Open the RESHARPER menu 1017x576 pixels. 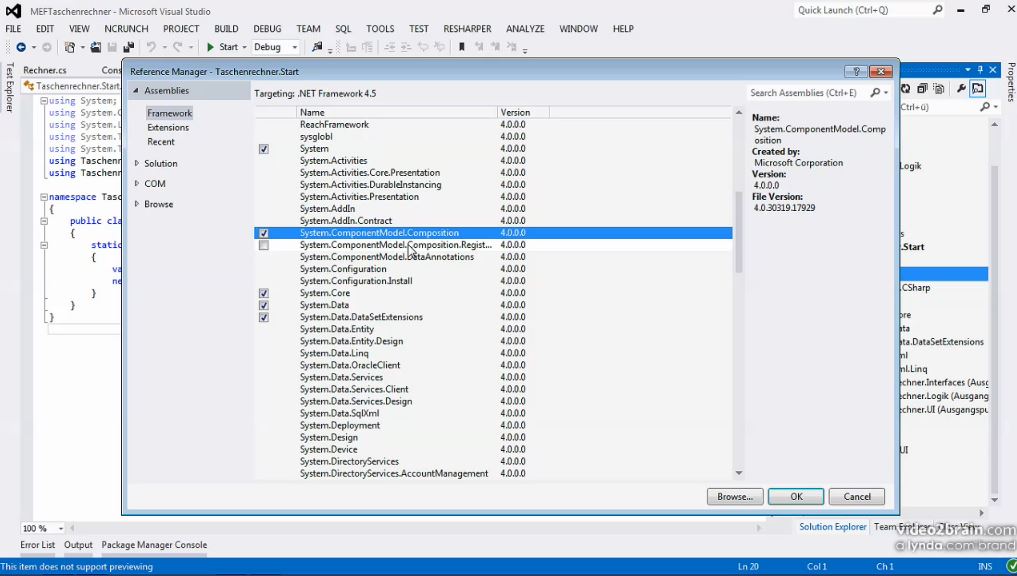click(x=468, y=29)
